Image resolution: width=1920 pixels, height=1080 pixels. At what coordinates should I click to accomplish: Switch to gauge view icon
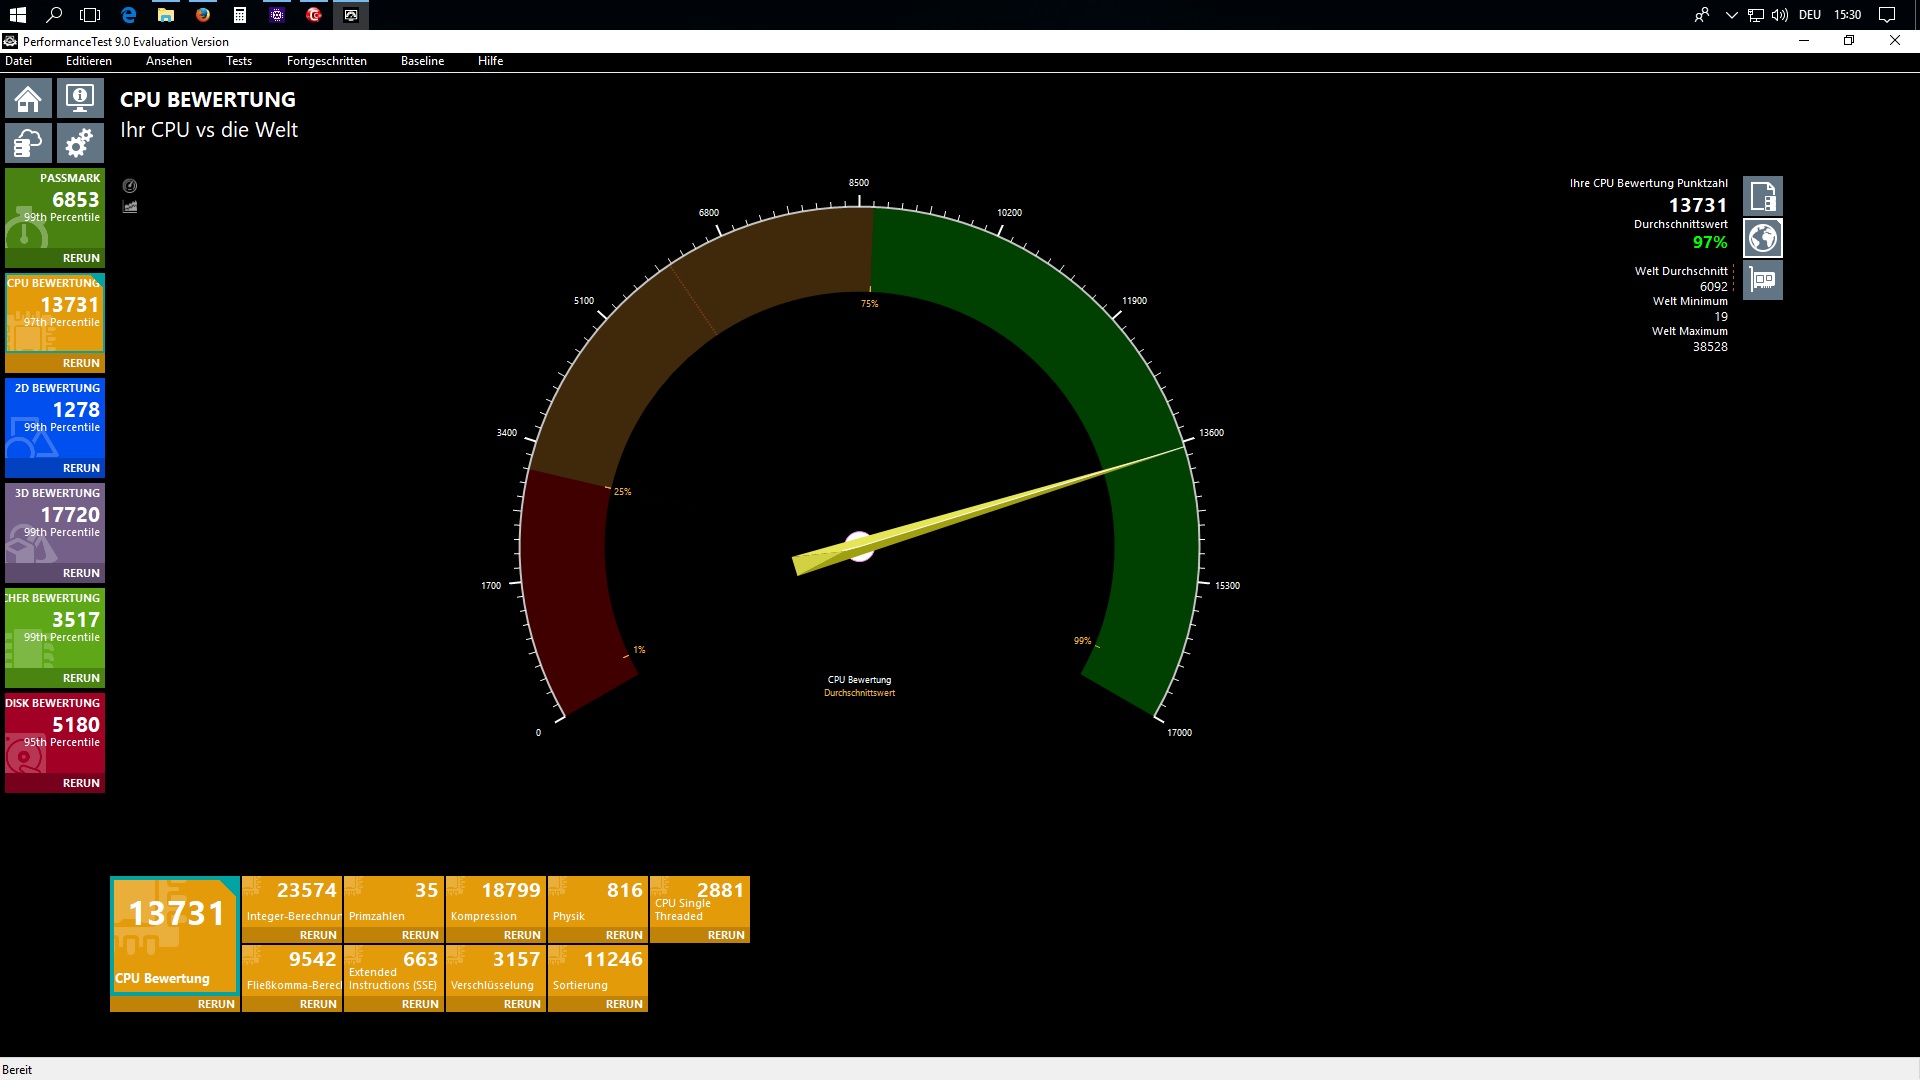click(130, 186)
